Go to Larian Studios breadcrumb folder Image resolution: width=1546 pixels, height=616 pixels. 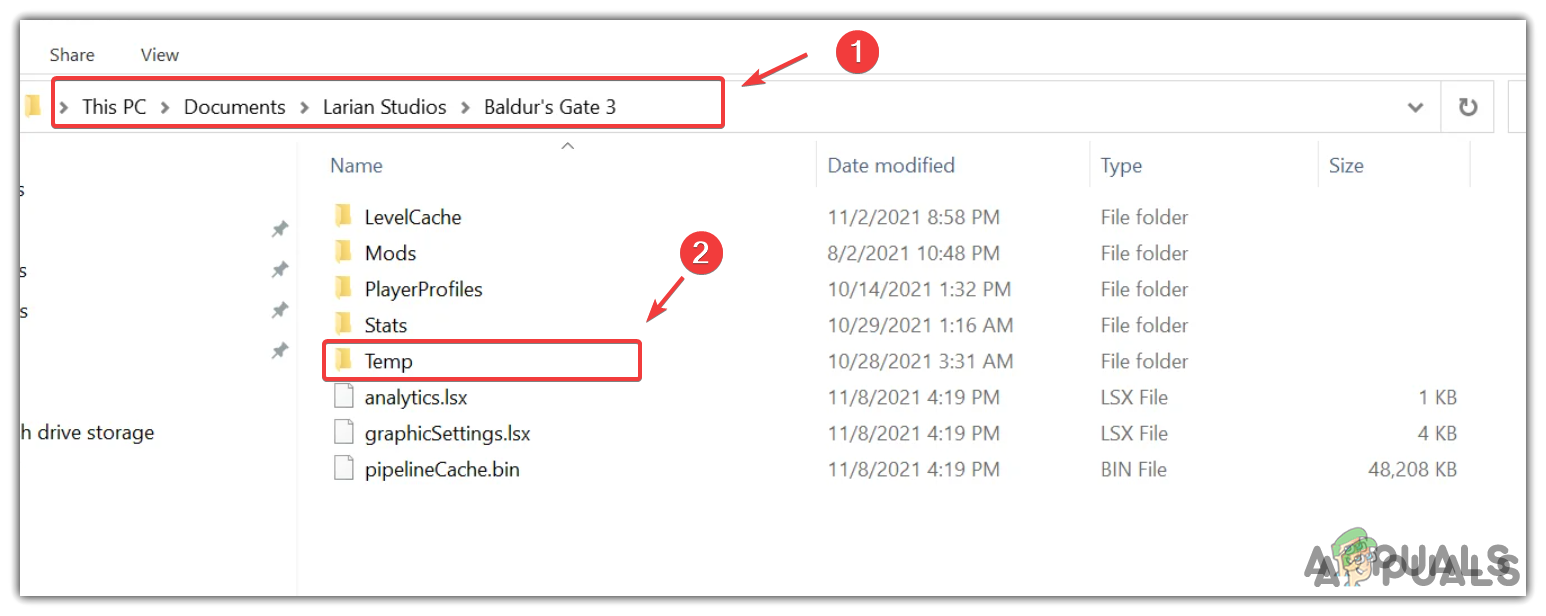(384, 107)
